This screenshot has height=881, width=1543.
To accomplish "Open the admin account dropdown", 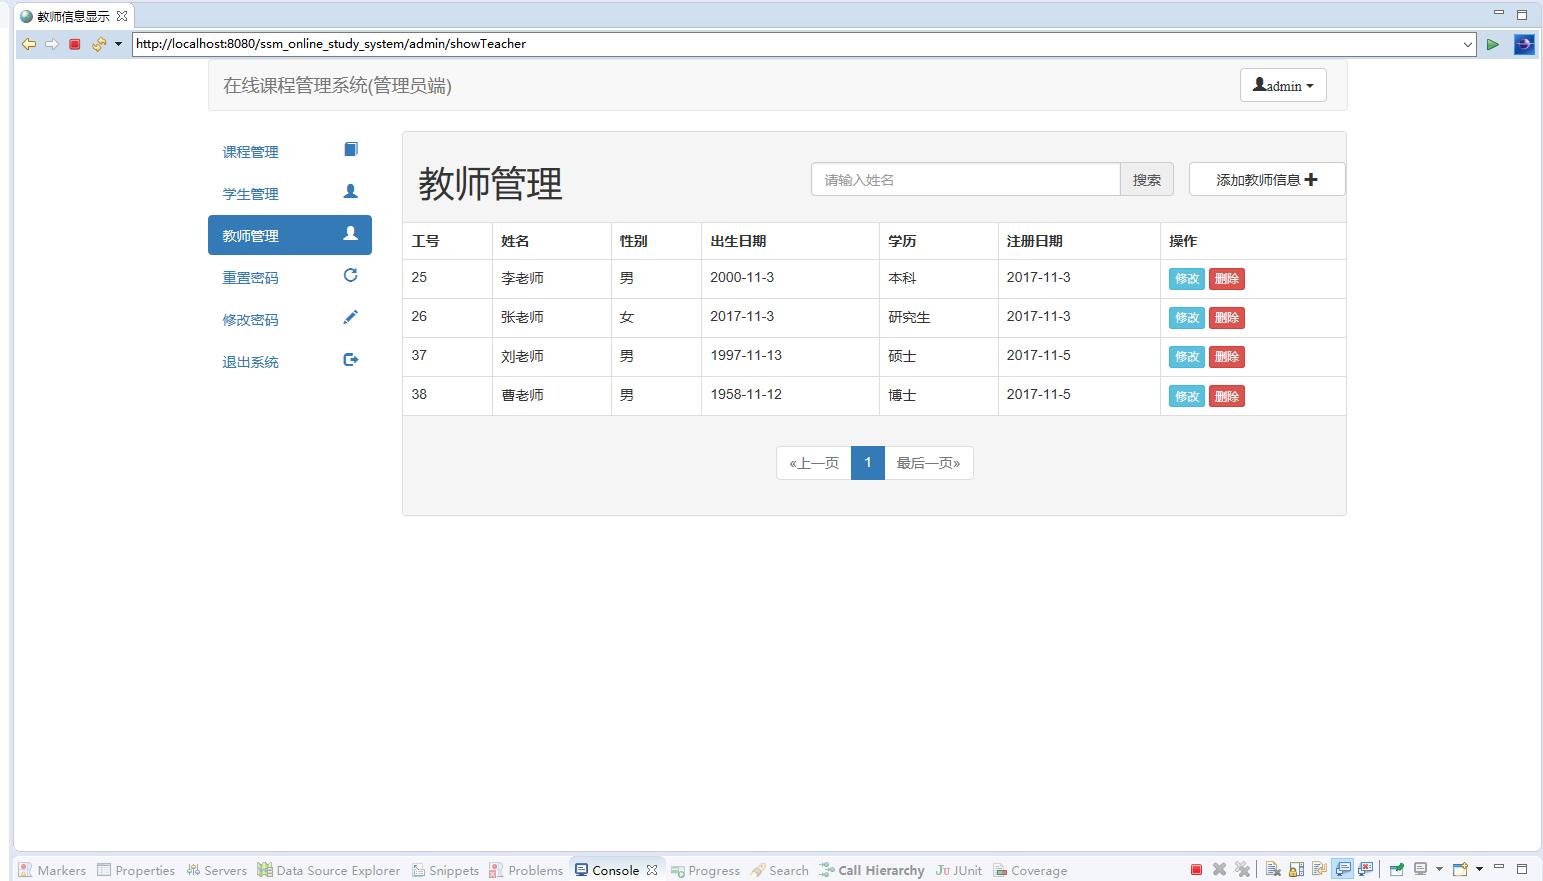I will [1282, 85].
